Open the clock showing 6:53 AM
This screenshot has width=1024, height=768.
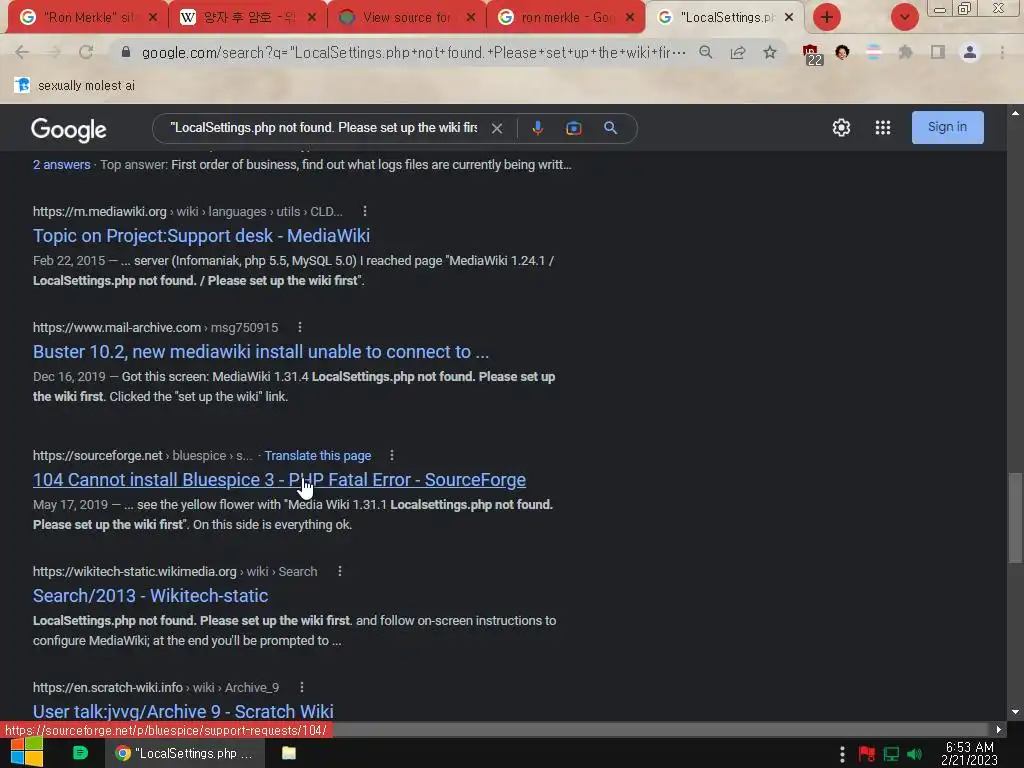click(970, 753)
